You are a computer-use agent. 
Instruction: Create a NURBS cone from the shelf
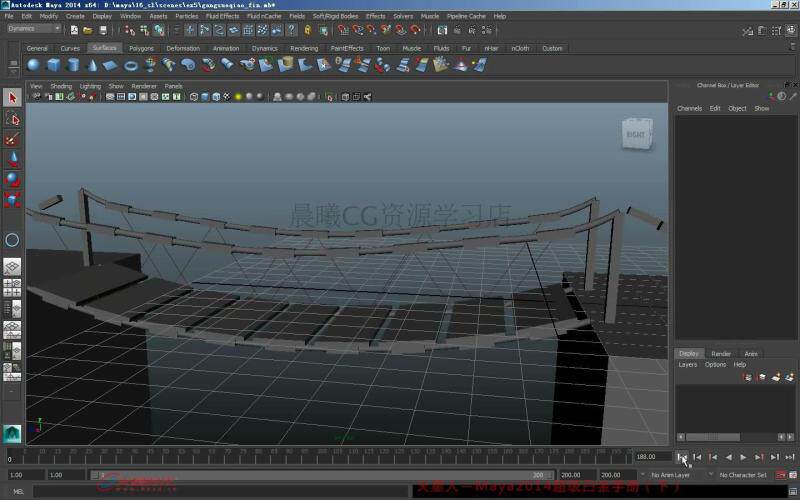92,65
